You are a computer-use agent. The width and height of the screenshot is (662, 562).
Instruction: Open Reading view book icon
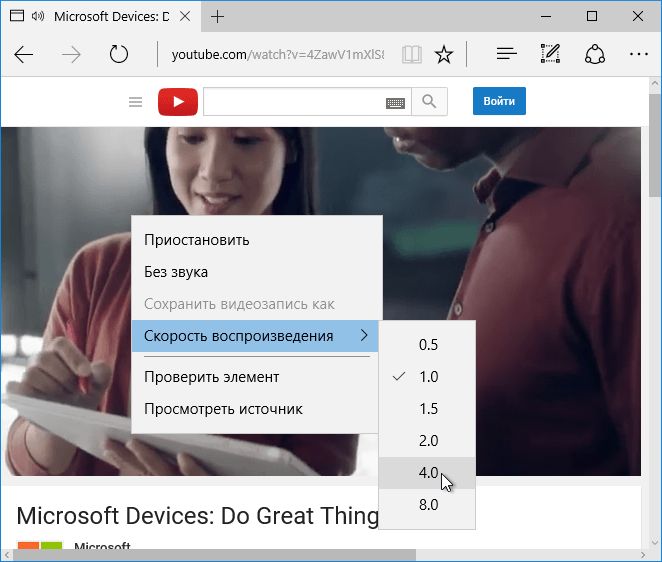pos(410,54)
